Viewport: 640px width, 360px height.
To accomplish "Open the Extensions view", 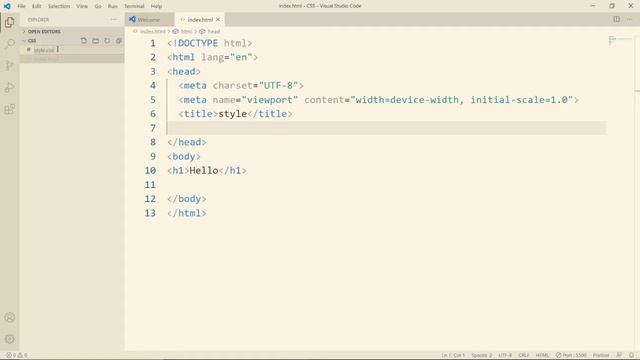I will [x=9, y=109].
